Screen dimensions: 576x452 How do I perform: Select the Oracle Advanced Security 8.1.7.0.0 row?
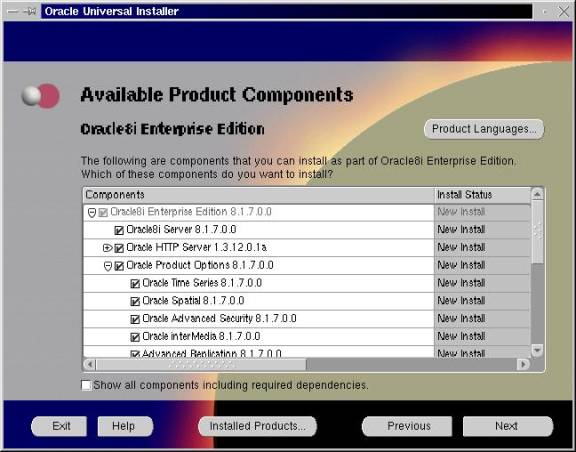point(259,319)
